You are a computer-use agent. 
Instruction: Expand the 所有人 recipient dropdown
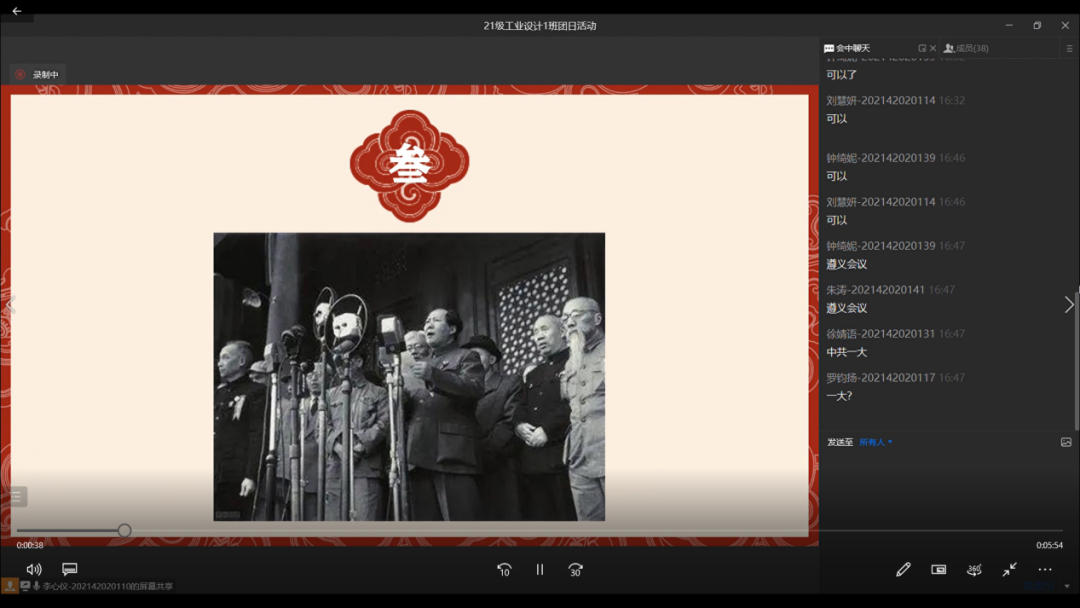[875, 442]
